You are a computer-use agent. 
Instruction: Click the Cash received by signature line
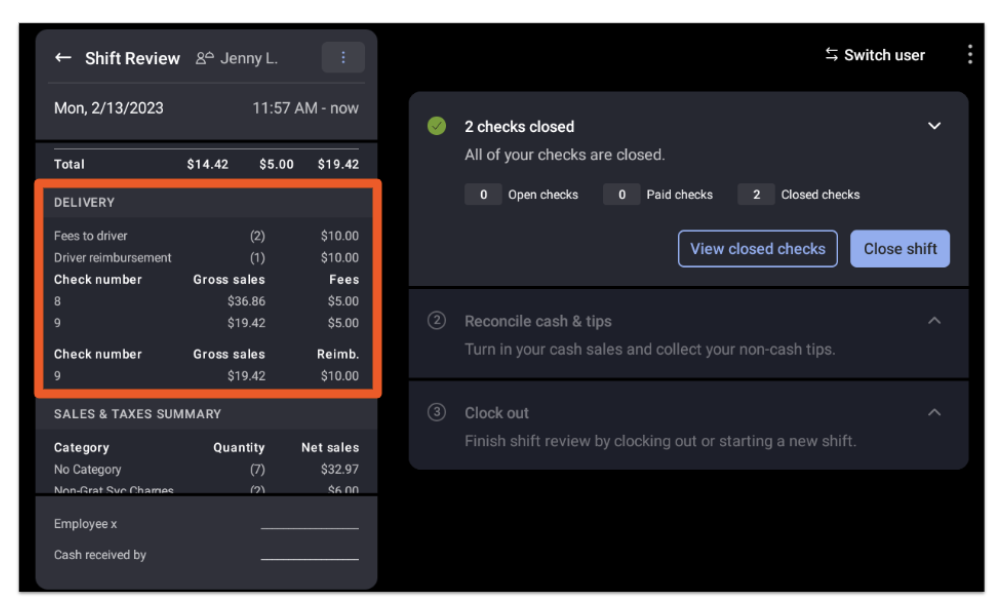pos(309,559)
